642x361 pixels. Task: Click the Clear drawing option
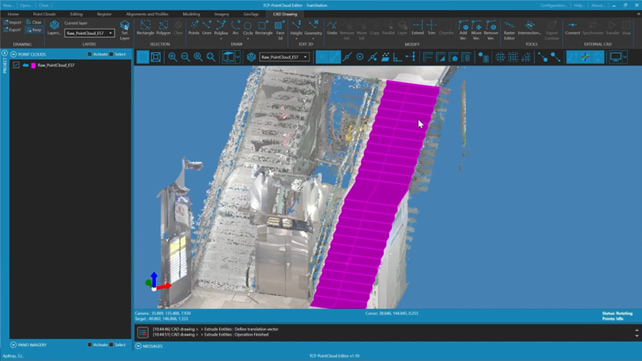34,23
